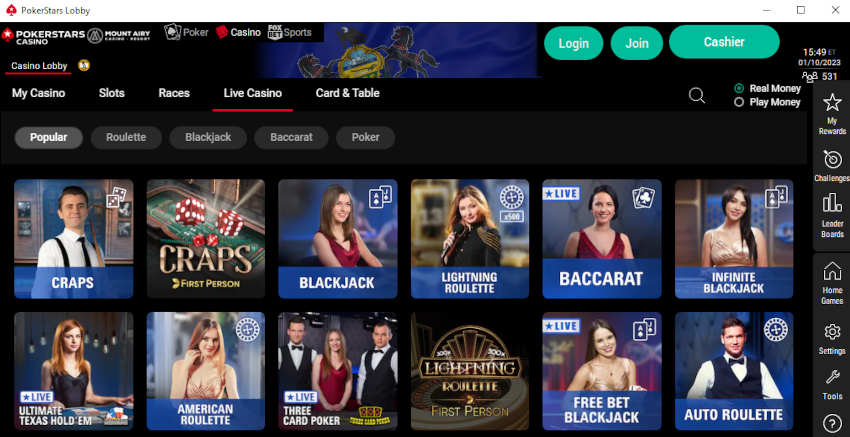Open the Settings gear in the sidebar
The width and height of the screenshot is (850, 437).
[832, 339]
